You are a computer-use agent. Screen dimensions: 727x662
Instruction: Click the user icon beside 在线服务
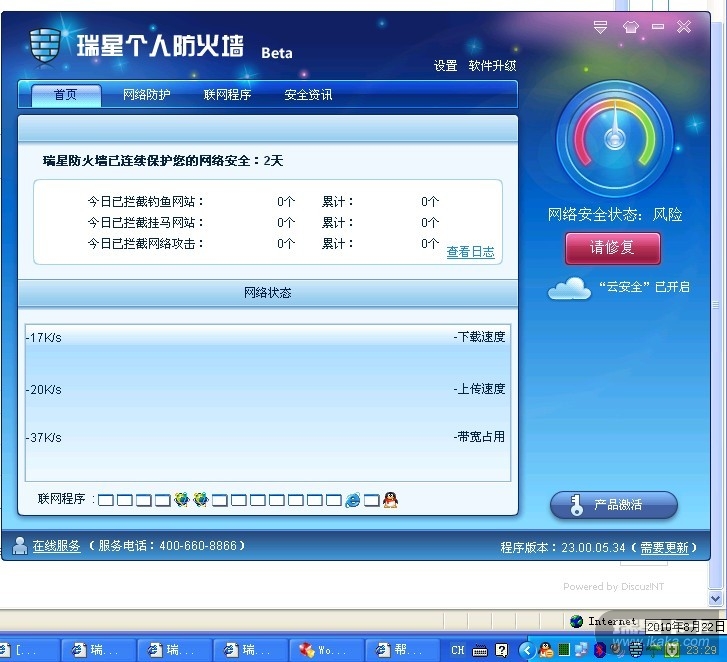[19, 546]
